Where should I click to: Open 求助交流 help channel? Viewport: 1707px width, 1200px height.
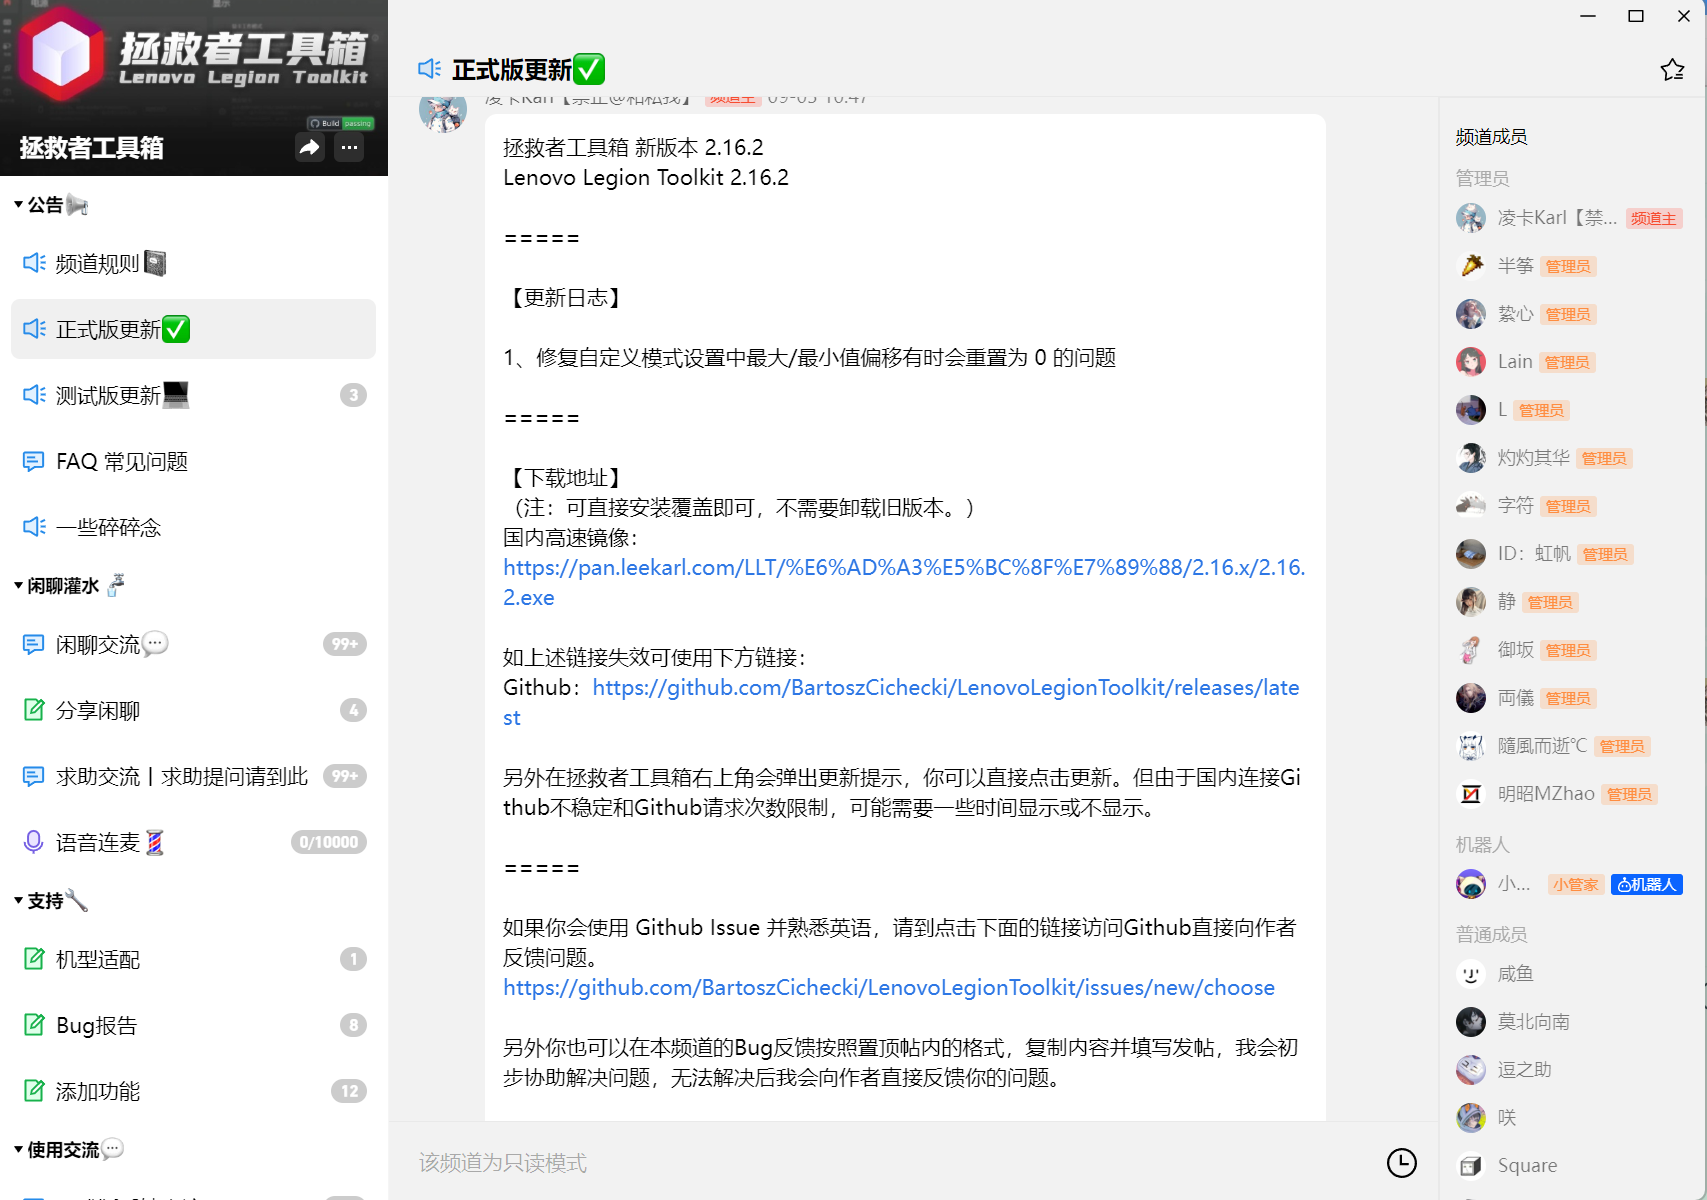click(193, 776)
